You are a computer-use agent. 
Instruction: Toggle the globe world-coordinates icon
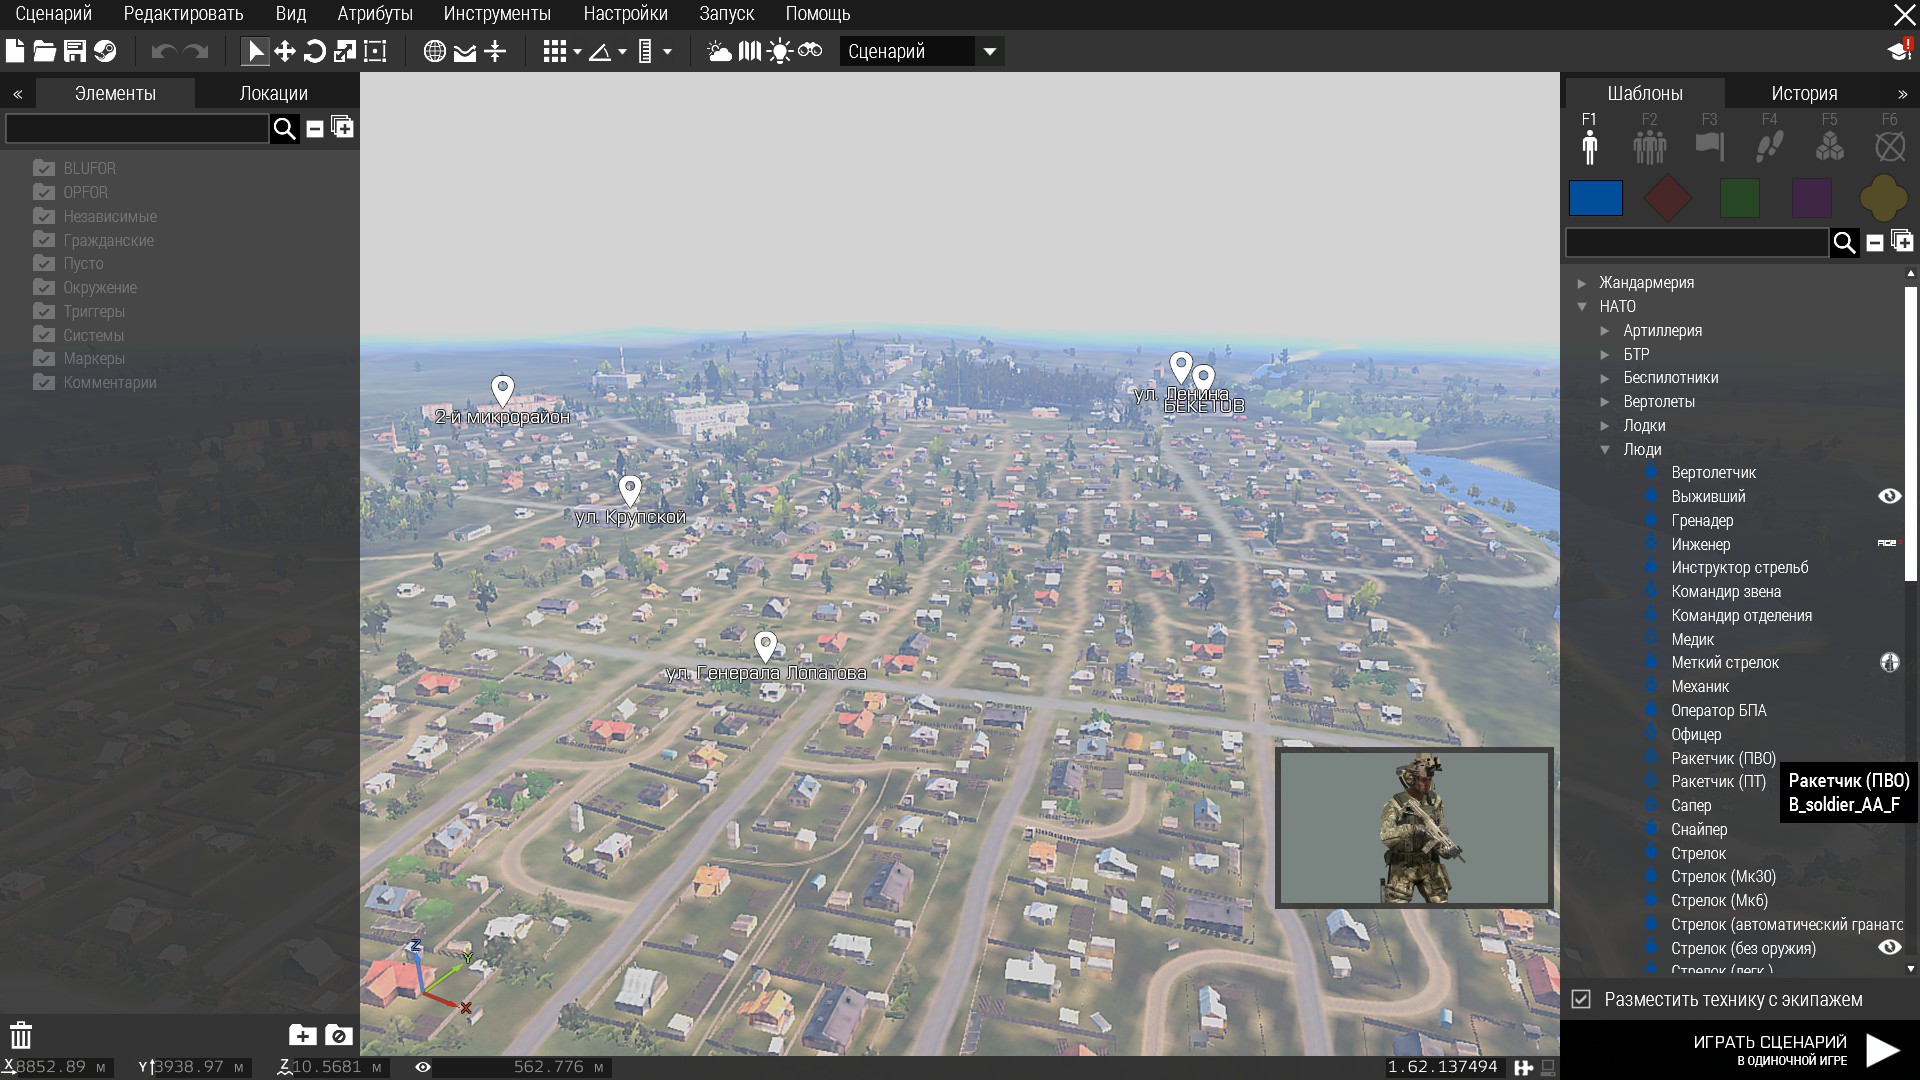[x=435, y=51]
